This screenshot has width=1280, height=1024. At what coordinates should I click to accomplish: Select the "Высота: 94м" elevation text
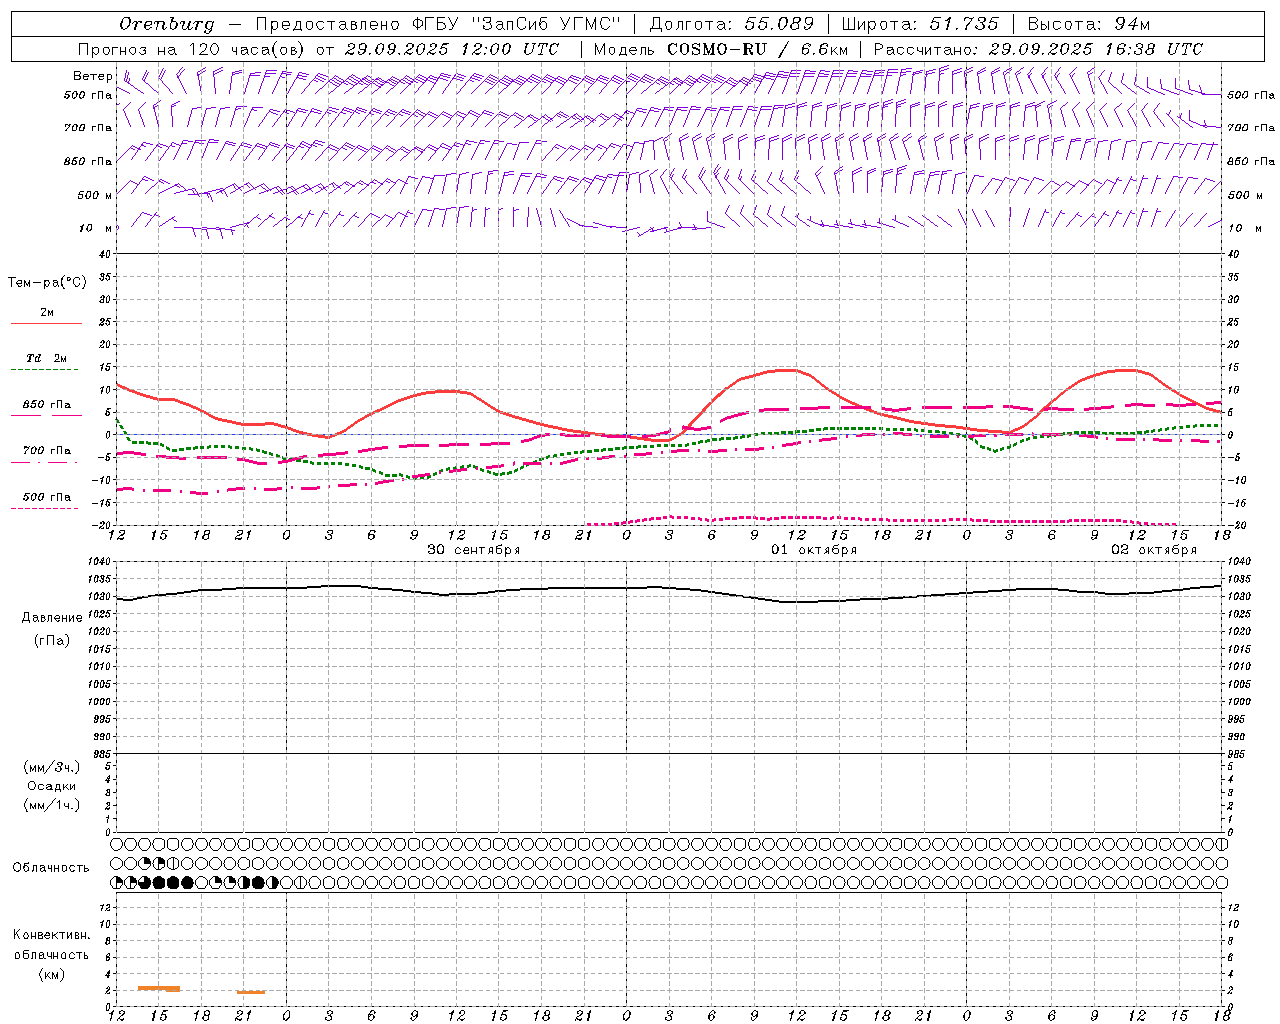tap(1089, 24)
